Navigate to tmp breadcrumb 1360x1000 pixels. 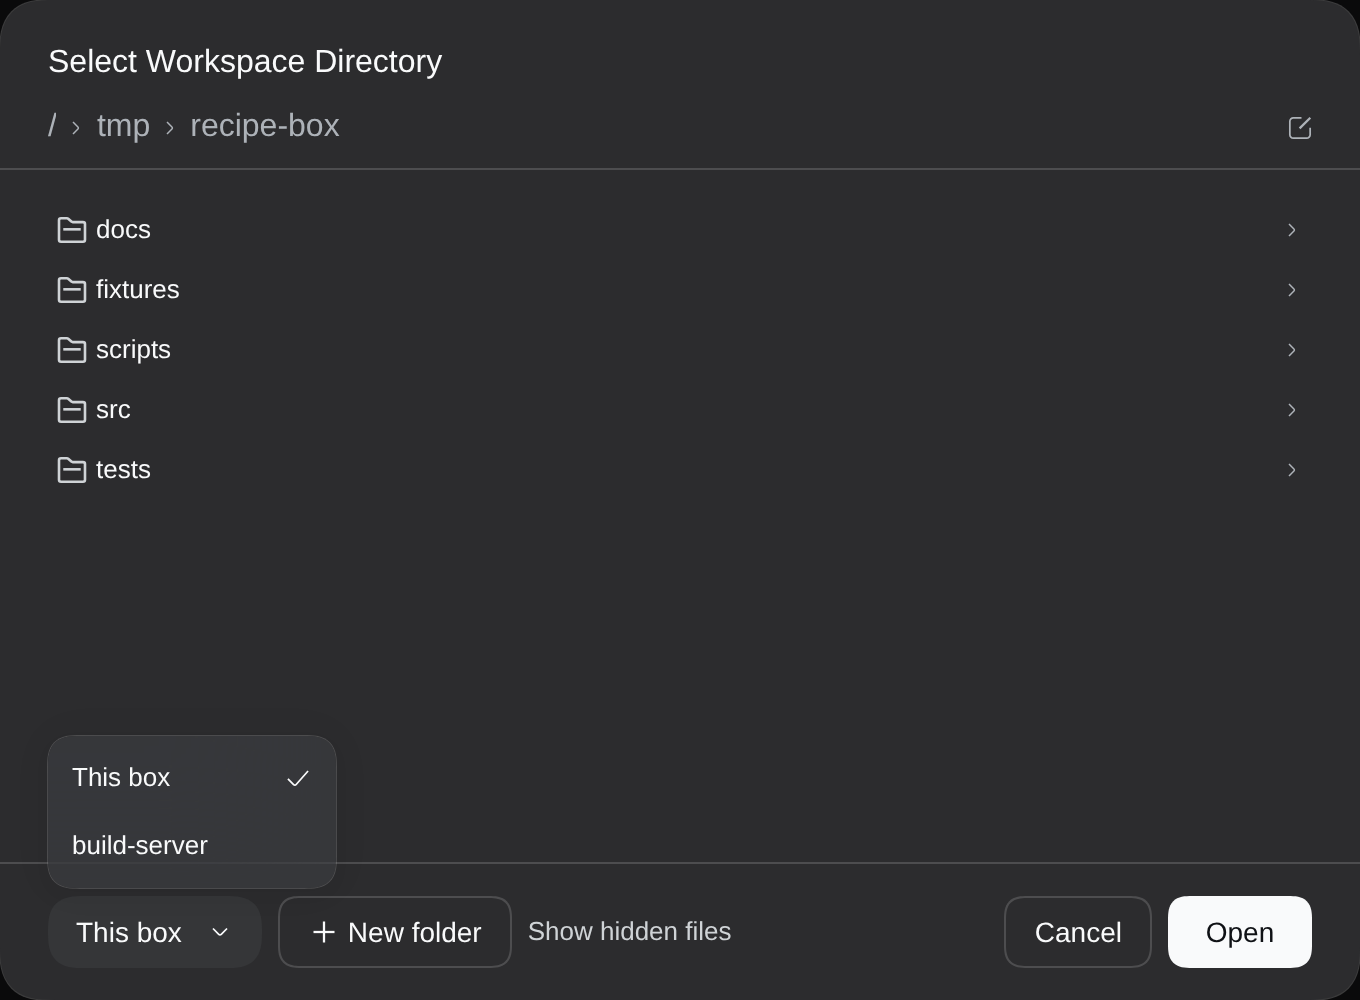tap(123, 126)
